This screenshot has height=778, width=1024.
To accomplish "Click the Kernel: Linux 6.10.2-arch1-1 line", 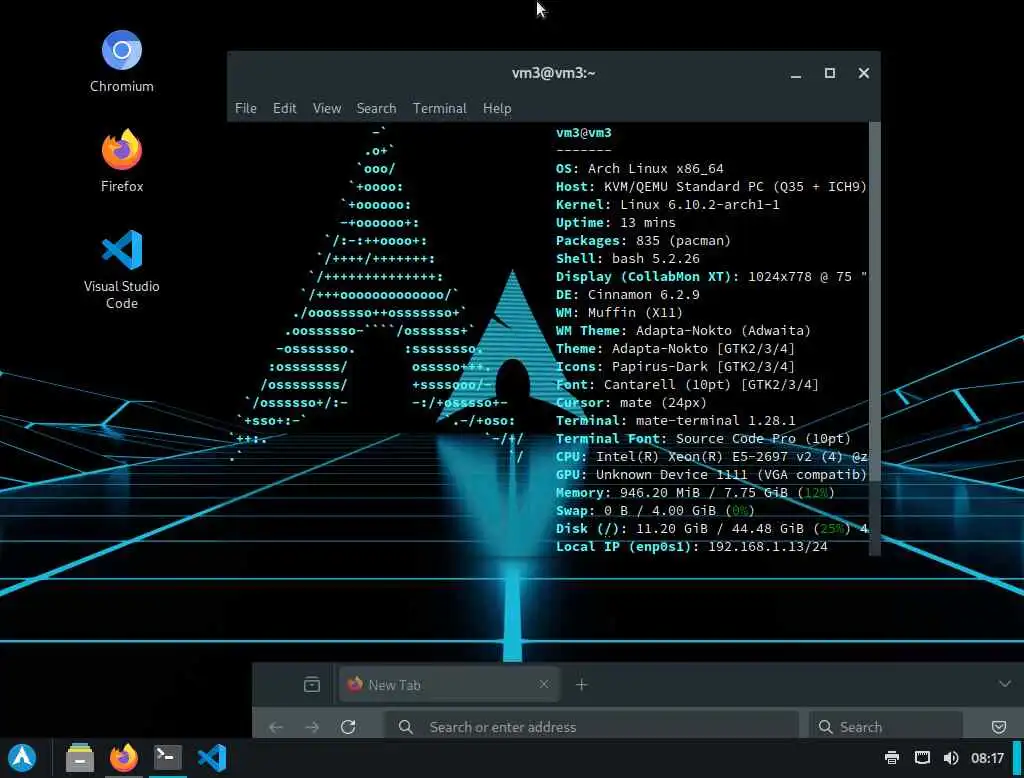I will tap(667, 204).
